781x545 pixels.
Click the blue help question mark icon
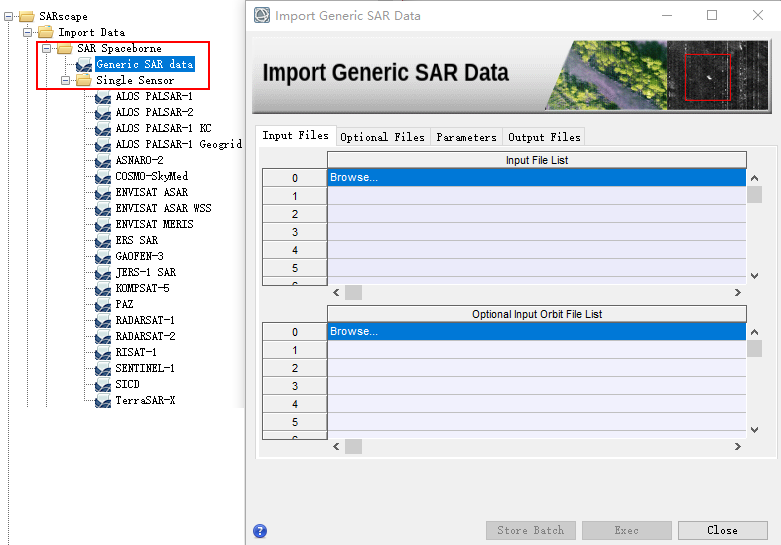(260, 531)
